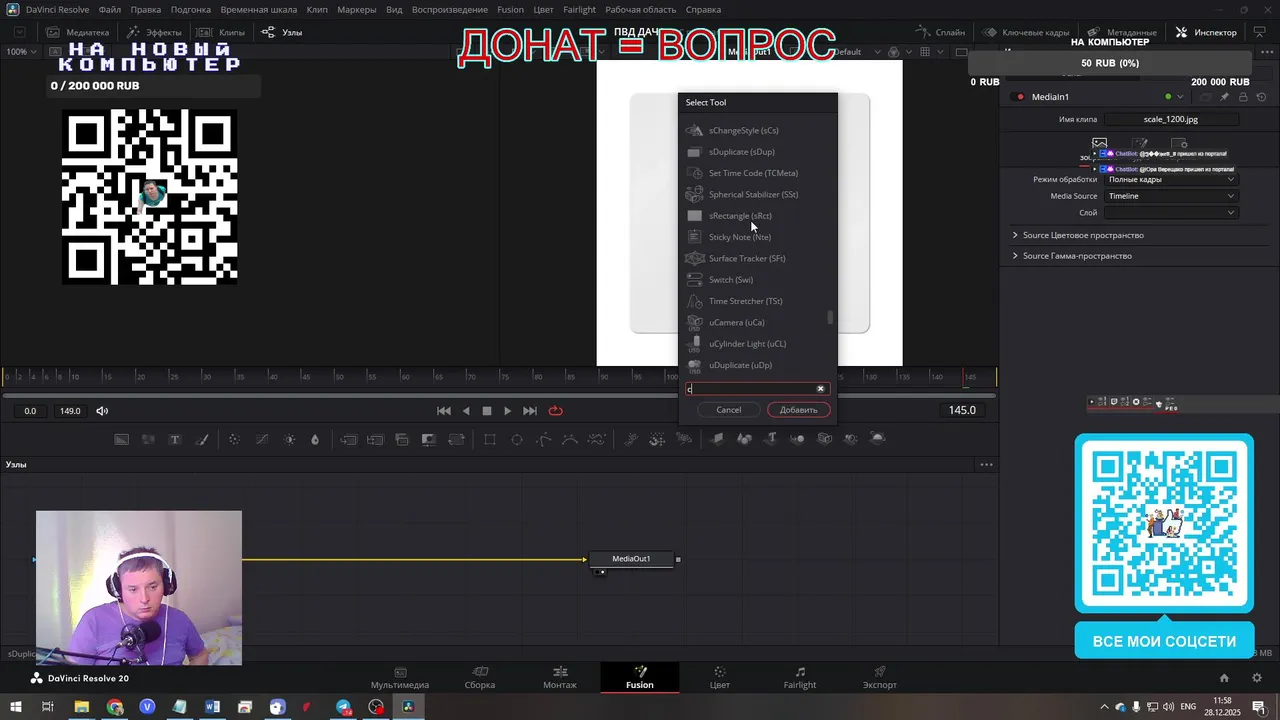This screenshot has height=720, width=1280.
Task: Add the Merge tool icon
Action: [x=348, y=439]
